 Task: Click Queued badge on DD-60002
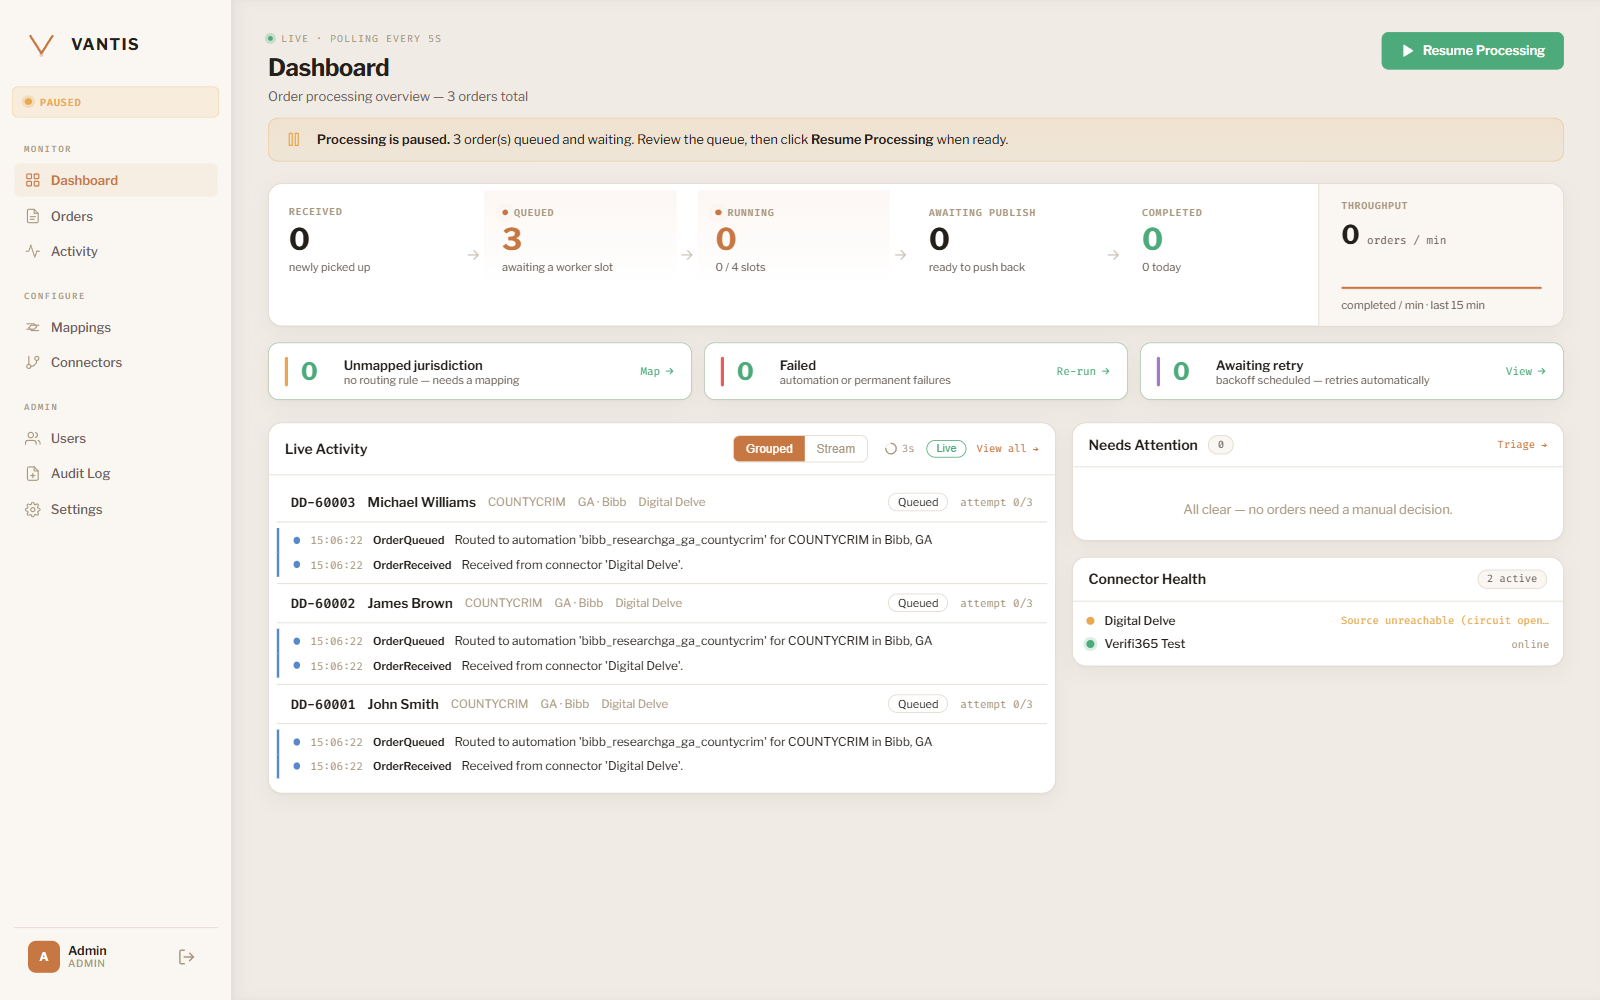(x=918, y=603)
